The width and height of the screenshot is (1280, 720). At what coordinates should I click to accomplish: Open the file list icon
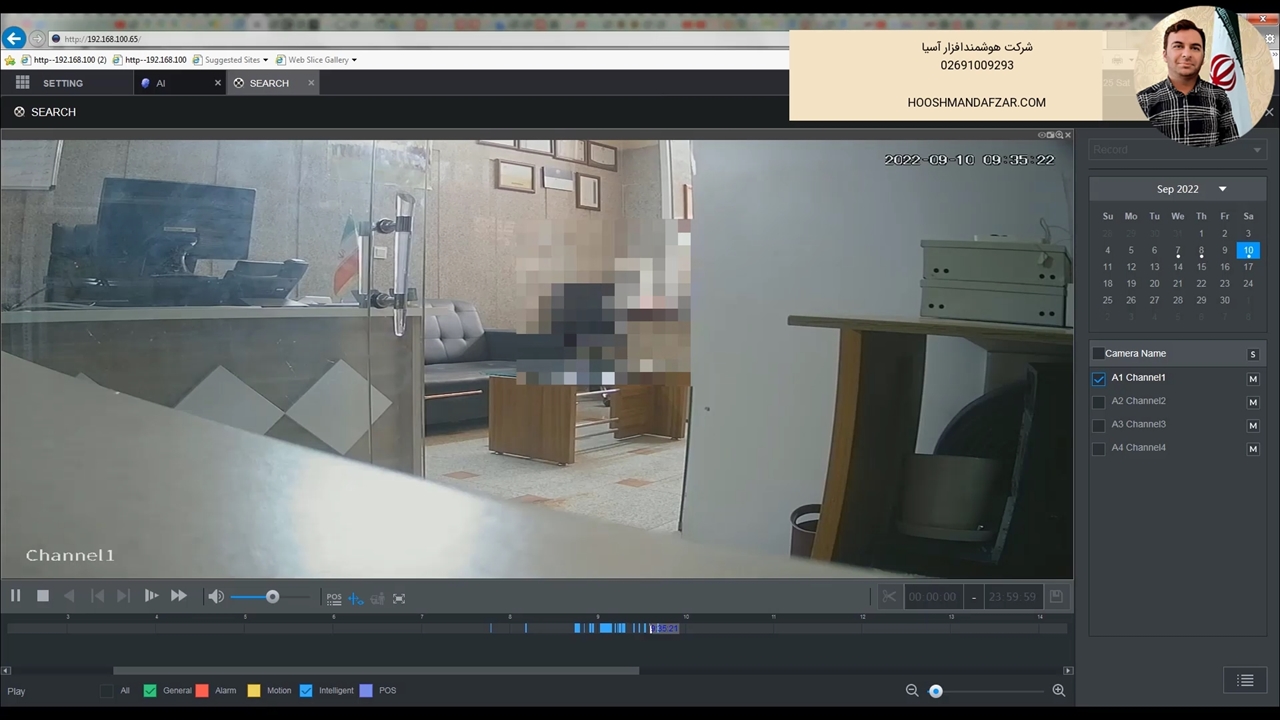click(x=1245, y=681)
